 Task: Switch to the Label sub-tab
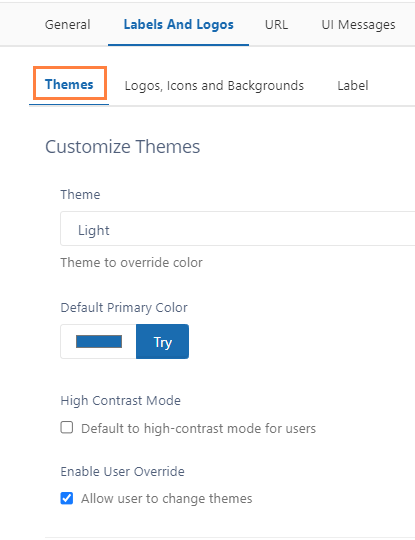click(x=353, y=85)
